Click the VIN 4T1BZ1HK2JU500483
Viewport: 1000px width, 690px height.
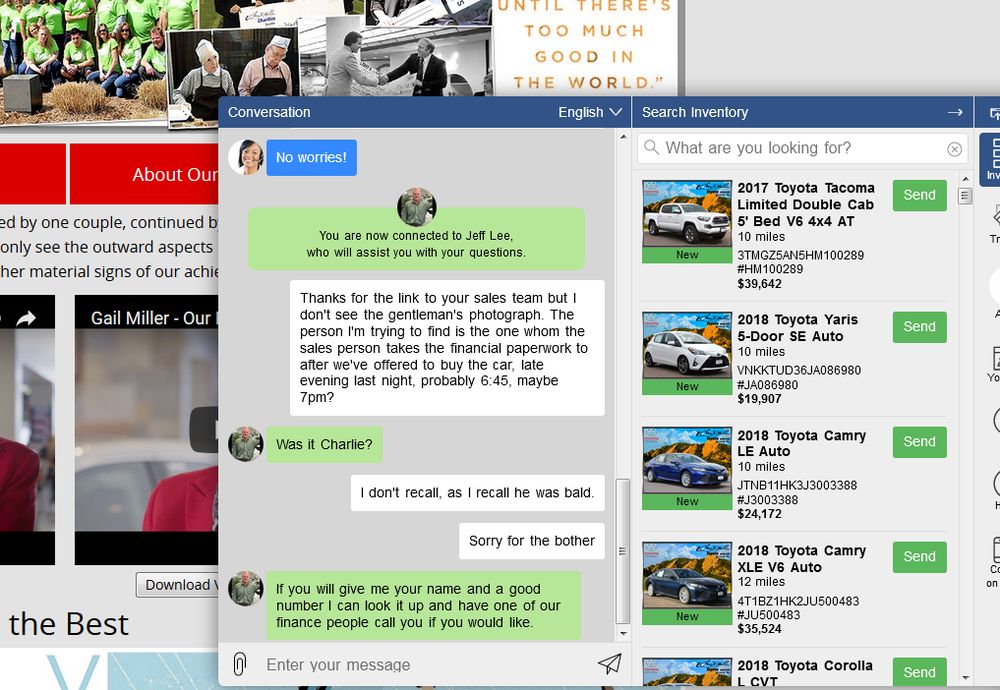[x=798, y=601]
